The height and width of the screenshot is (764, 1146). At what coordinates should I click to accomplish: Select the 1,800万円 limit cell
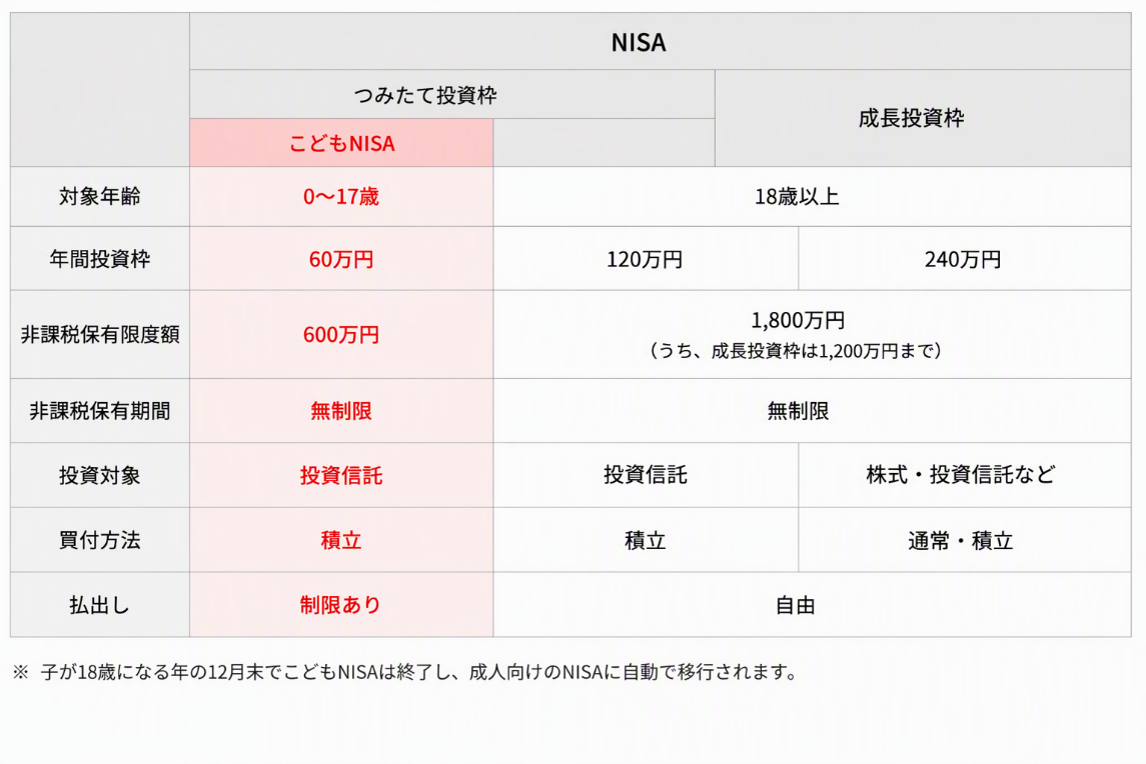(x=812, y=335)
